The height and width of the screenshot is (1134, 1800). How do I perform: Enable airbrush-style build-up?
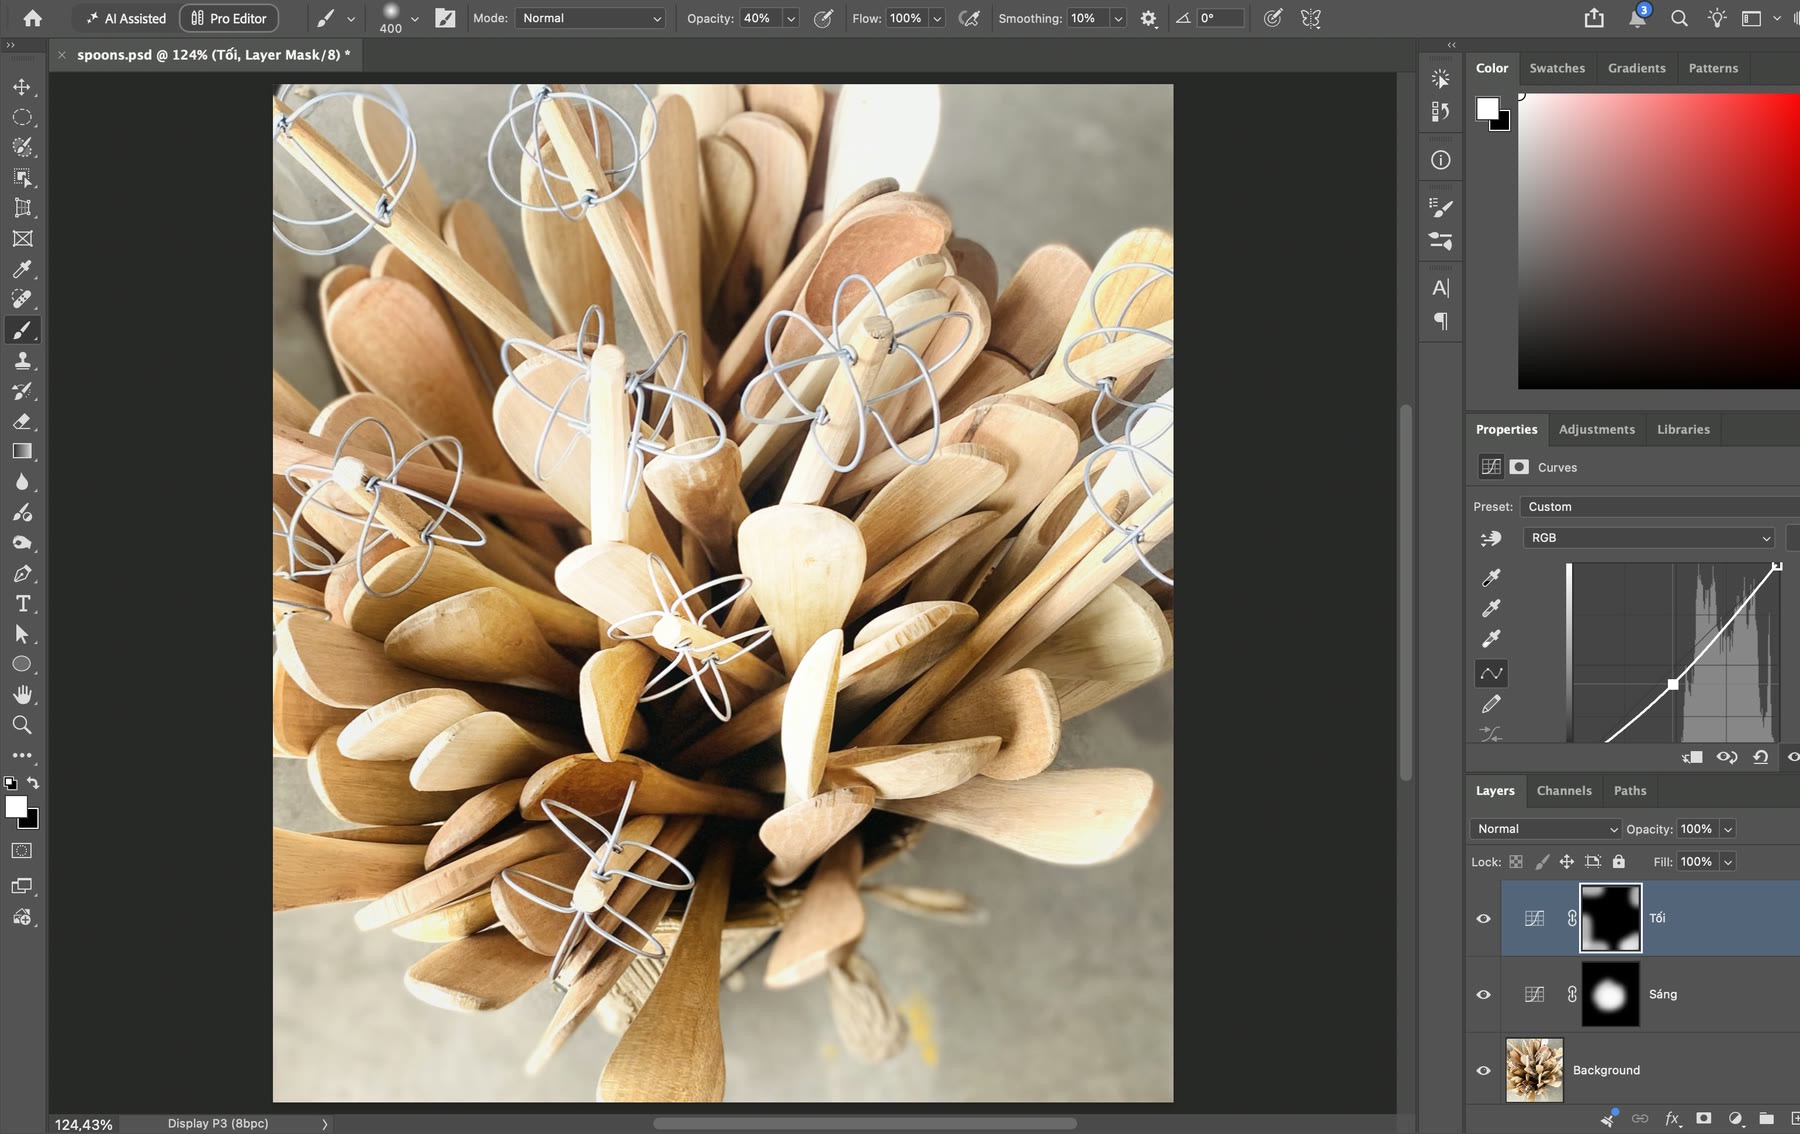969,18
